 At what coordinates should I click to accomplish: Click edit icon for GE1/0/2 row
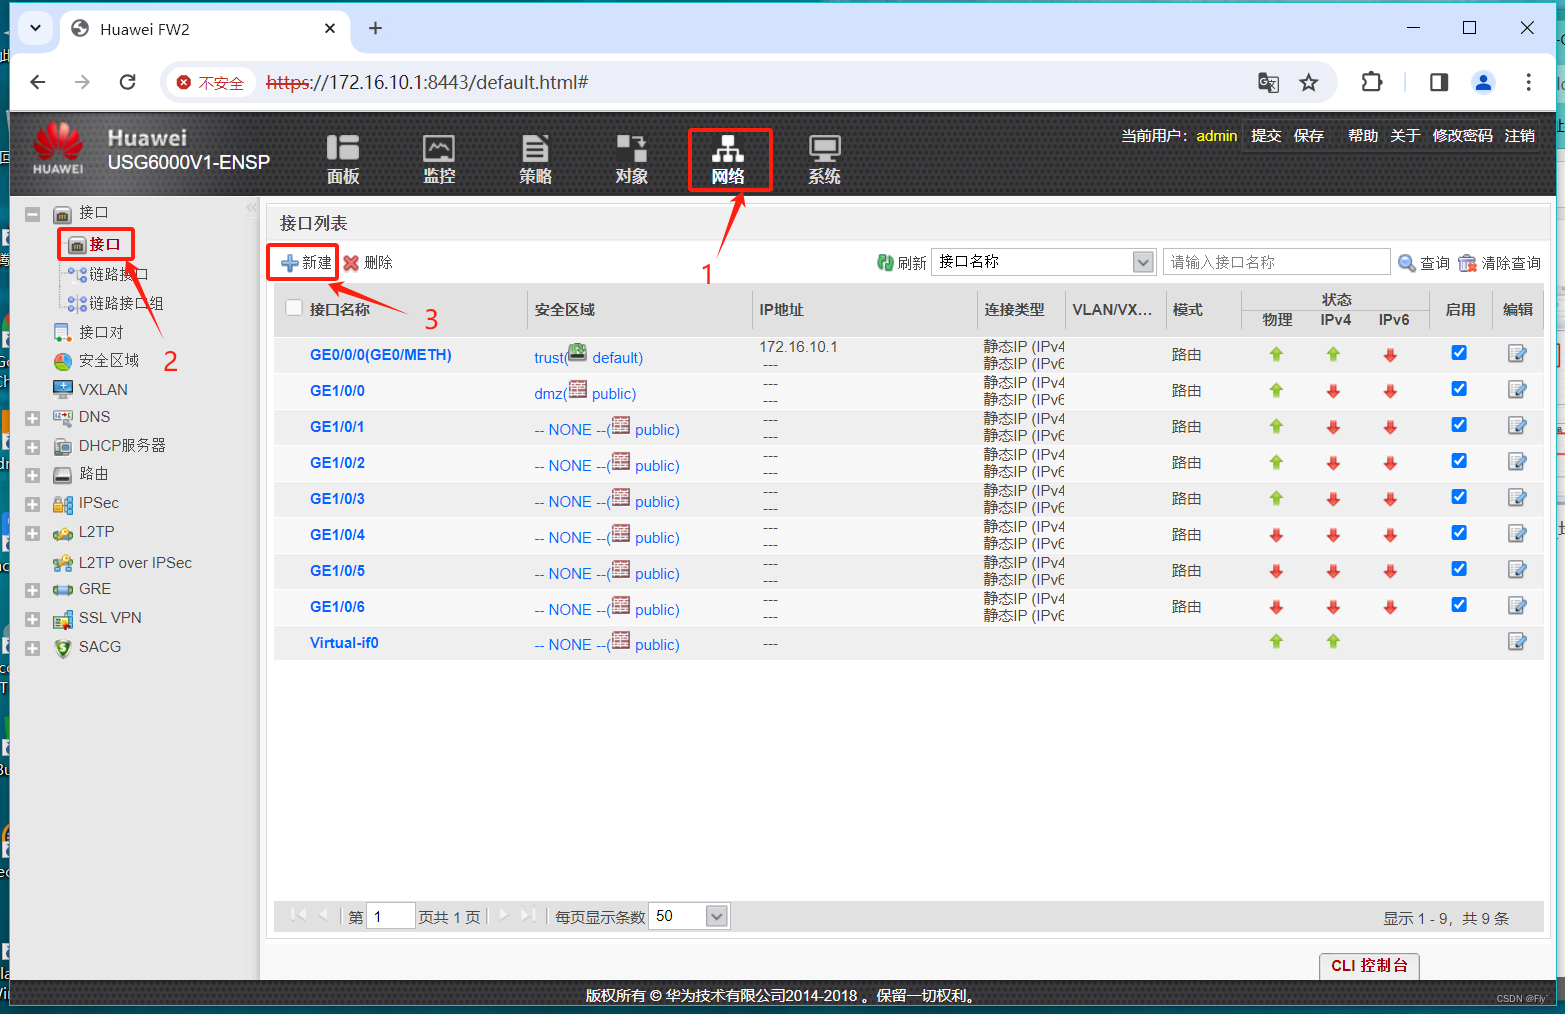[x=1517, y=461]
